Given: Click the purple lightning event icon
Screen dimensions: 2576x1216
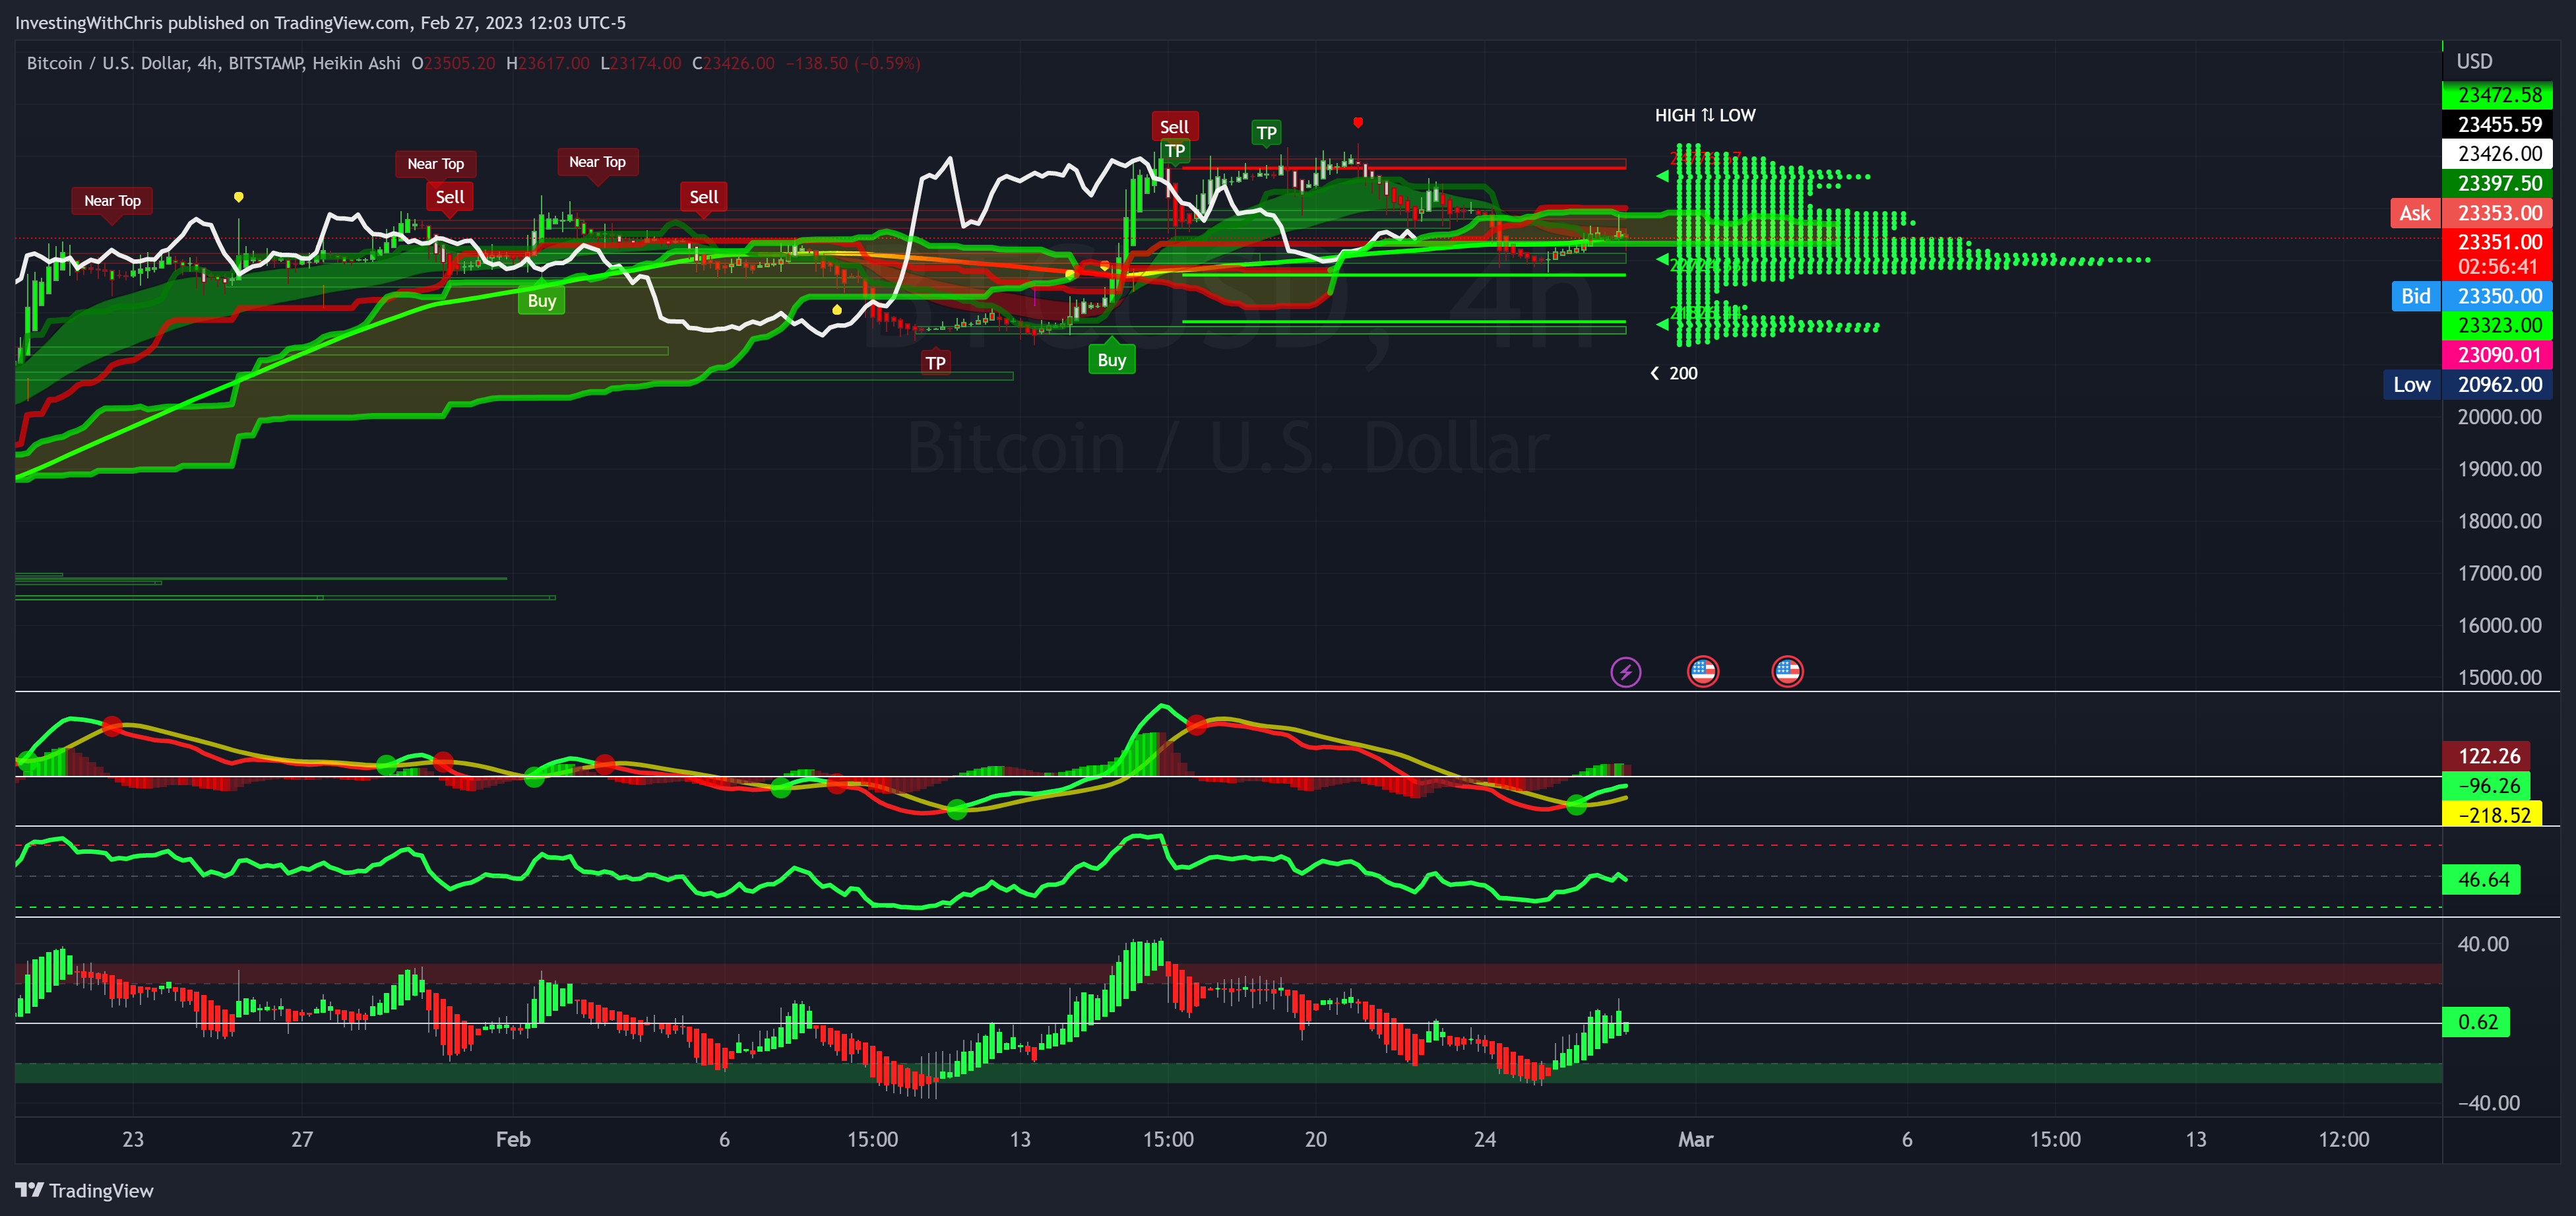Looking at the screenshot, I should click(x=1626, y=672).
